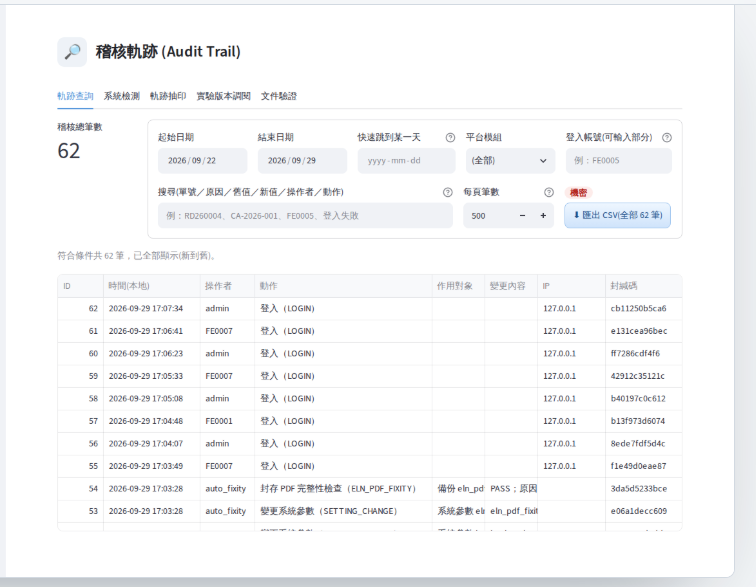Expand the 平台模組 dropdown
756x587 pixels.
click(510, 161)
